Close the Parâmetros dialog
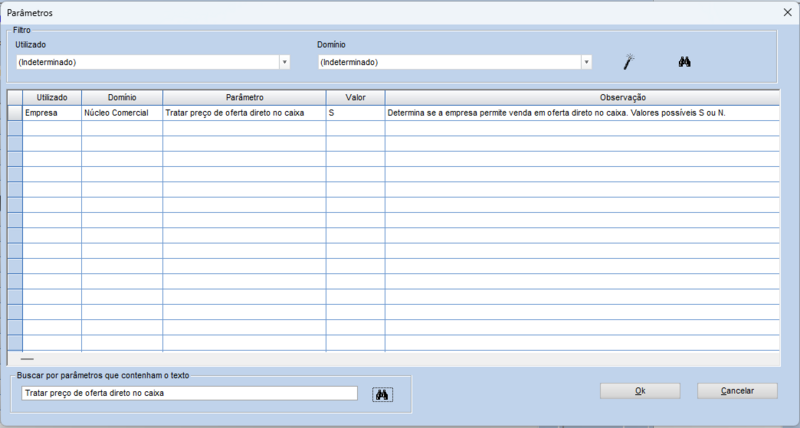Viewport: 800px width, 428px height. click(787, 13)
